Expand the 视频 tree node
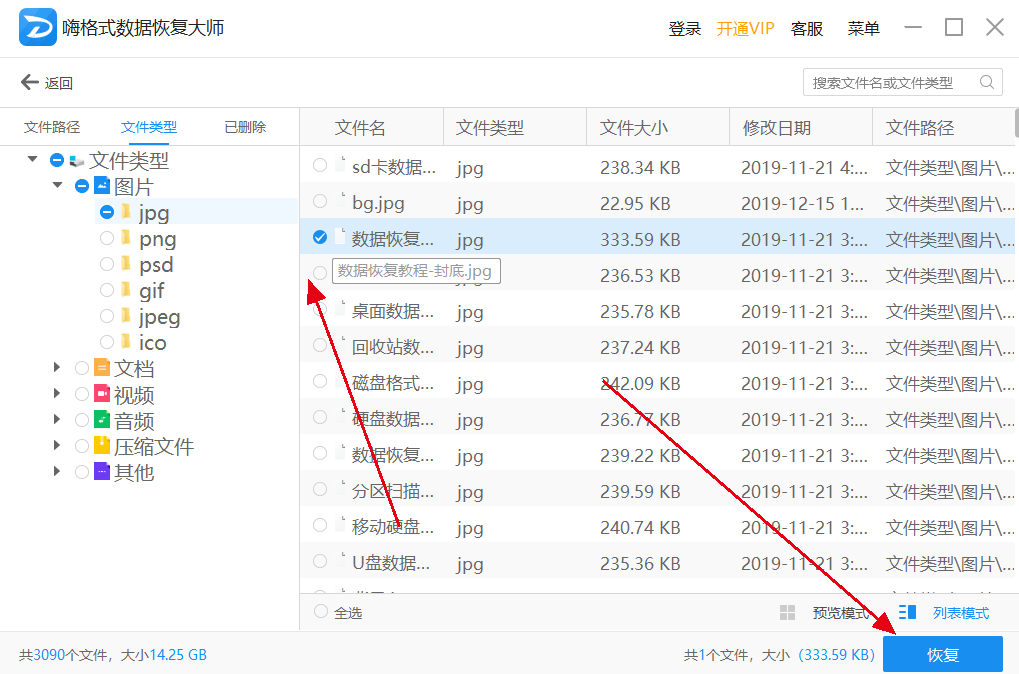Image resolution: width=1019 pixels, height=674 pixels. [57, 393]
